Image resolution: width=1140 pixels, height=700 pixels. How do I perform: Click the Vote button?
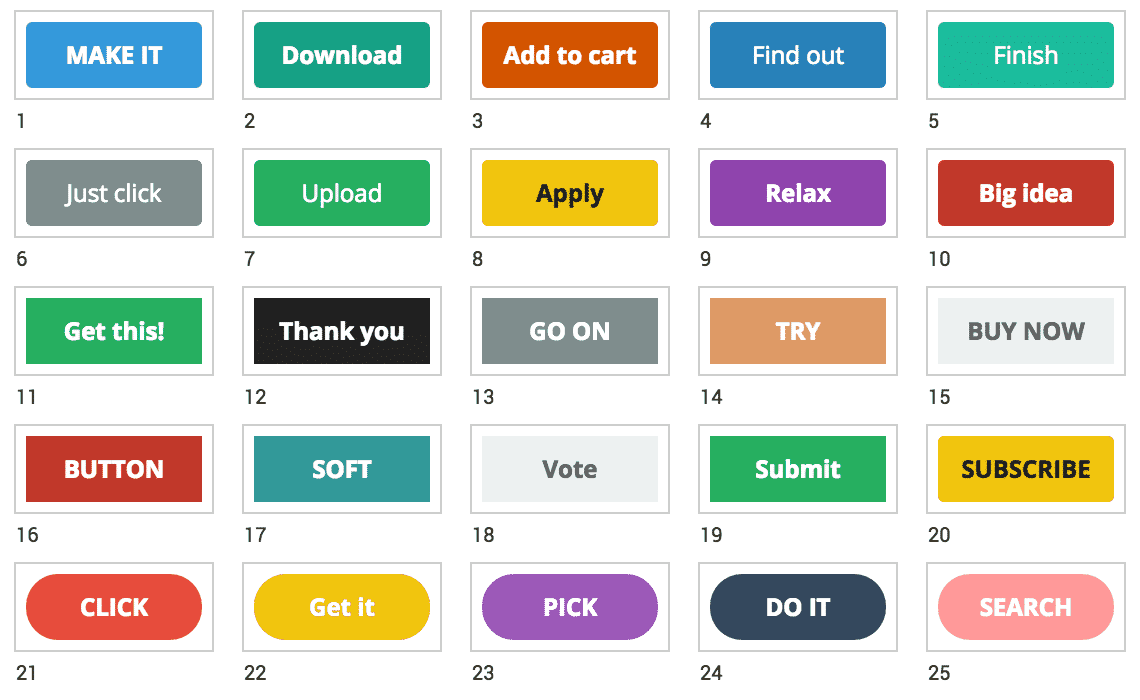[x=569, y=469]
